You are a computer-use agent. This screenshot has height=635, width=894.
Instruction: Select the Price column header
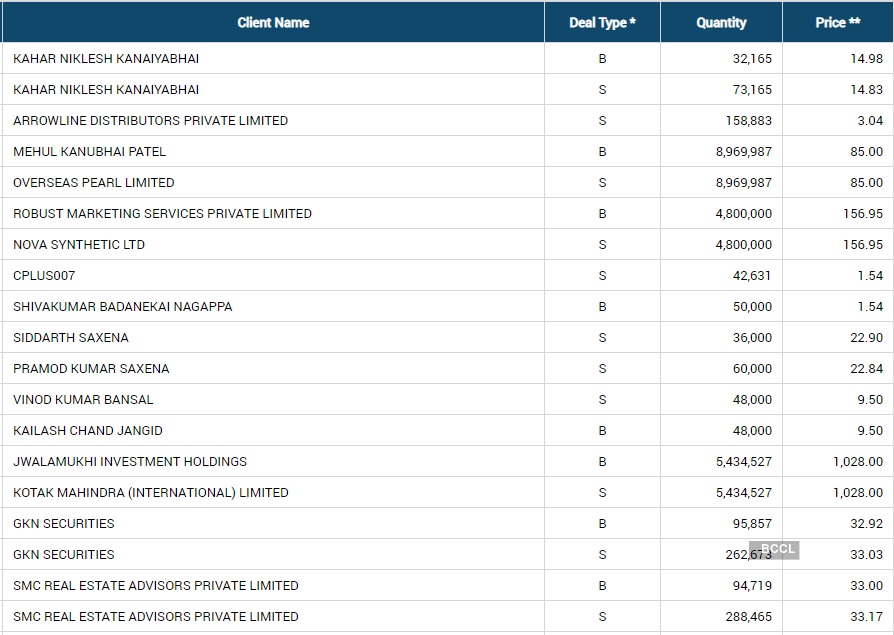tap(837, 22)
